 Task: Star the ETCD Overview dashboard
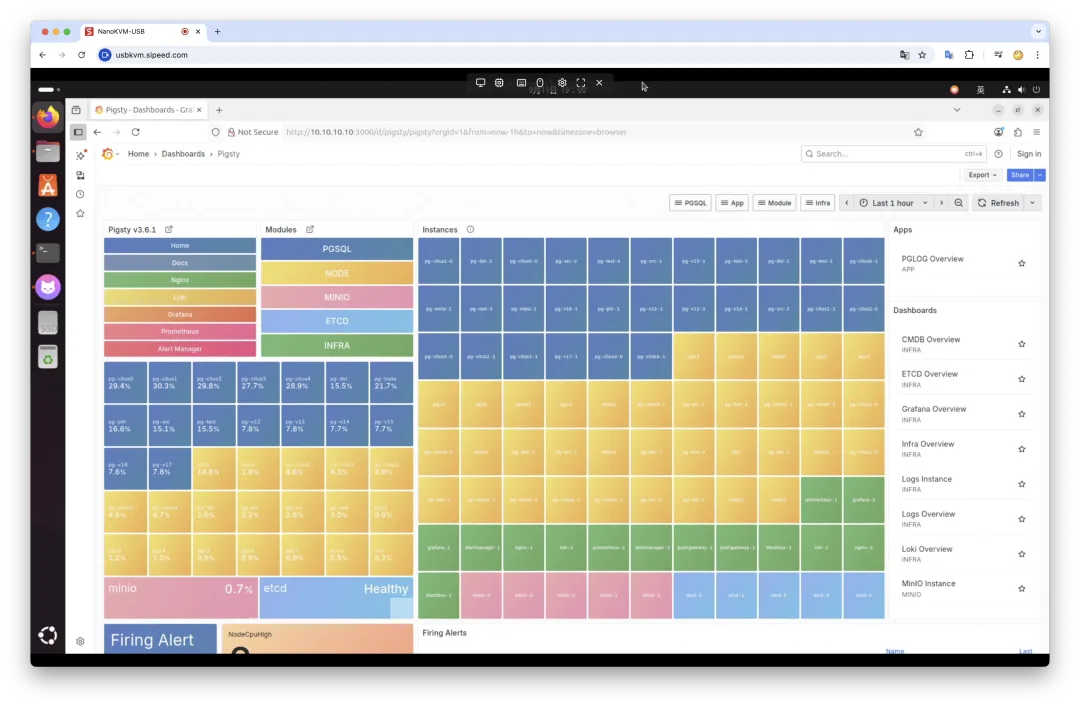point(1021,379)
